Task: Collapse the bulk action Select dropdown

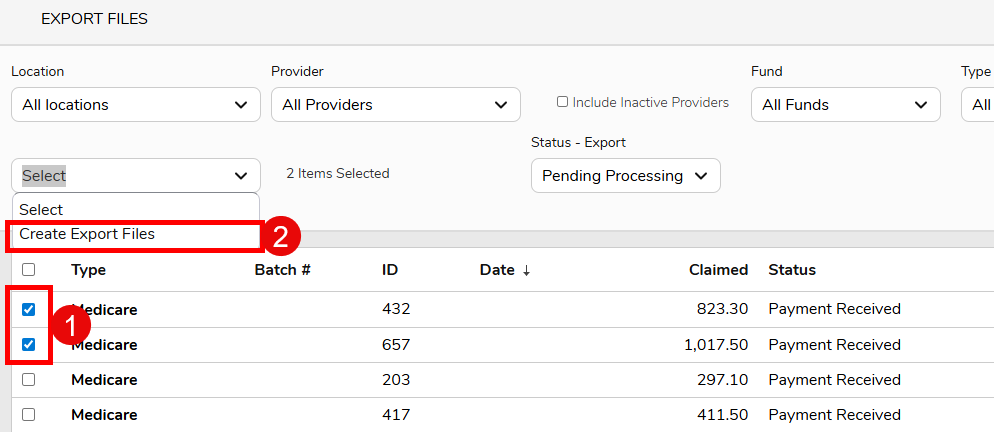Action: pyautogui.click(x=135, y=176)
